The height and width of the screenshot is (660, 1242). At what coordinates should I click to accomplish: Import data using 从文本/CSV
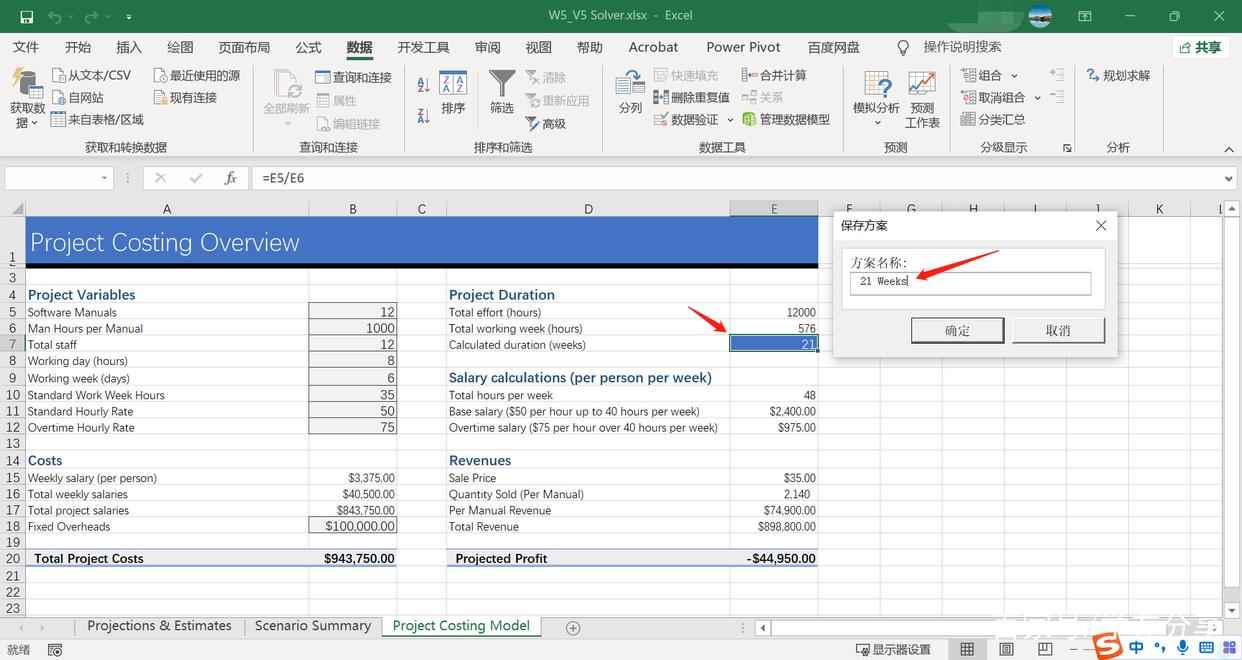[91, 75]
